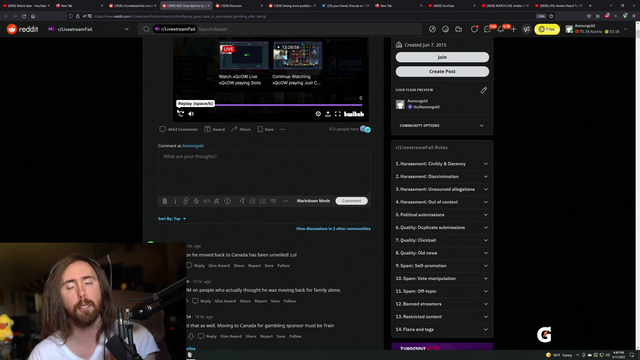
Task: Click the Reddit logo home link
Action: tap(22, 29)
